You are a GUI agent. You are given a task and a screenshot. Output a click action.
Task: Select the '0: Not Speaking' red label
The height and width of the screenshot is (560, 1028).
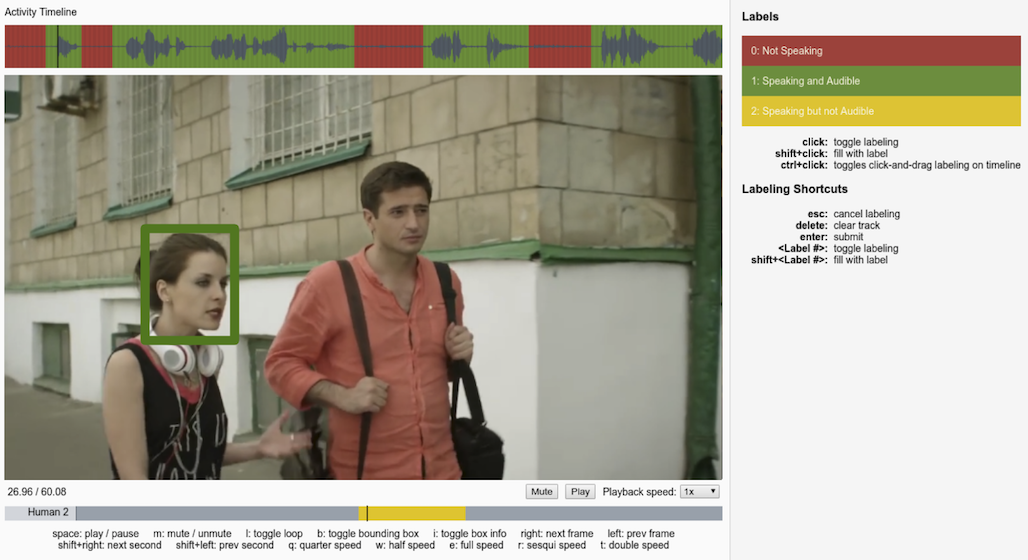coord(880,50)
